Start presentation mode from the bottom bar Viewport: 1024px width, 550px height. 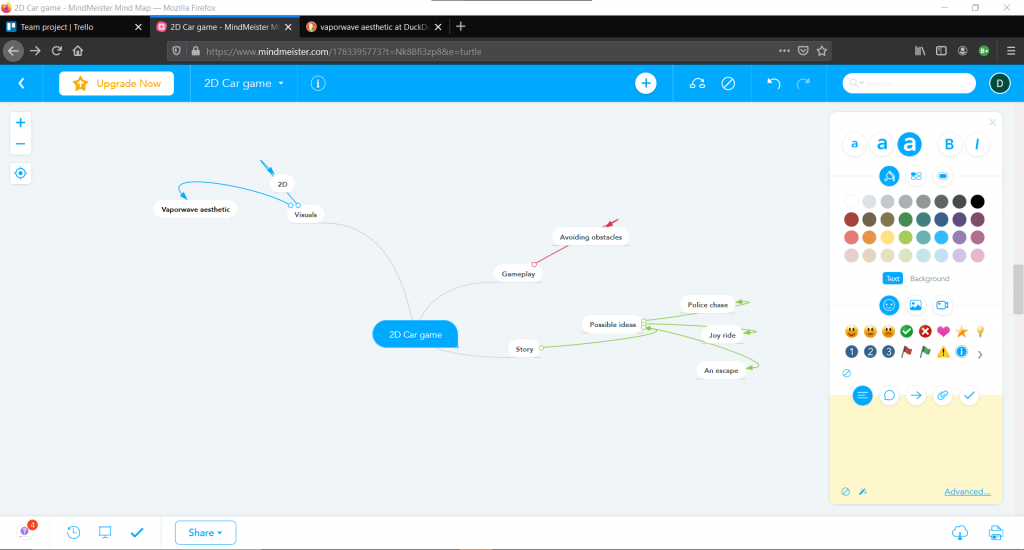point(105,532)
